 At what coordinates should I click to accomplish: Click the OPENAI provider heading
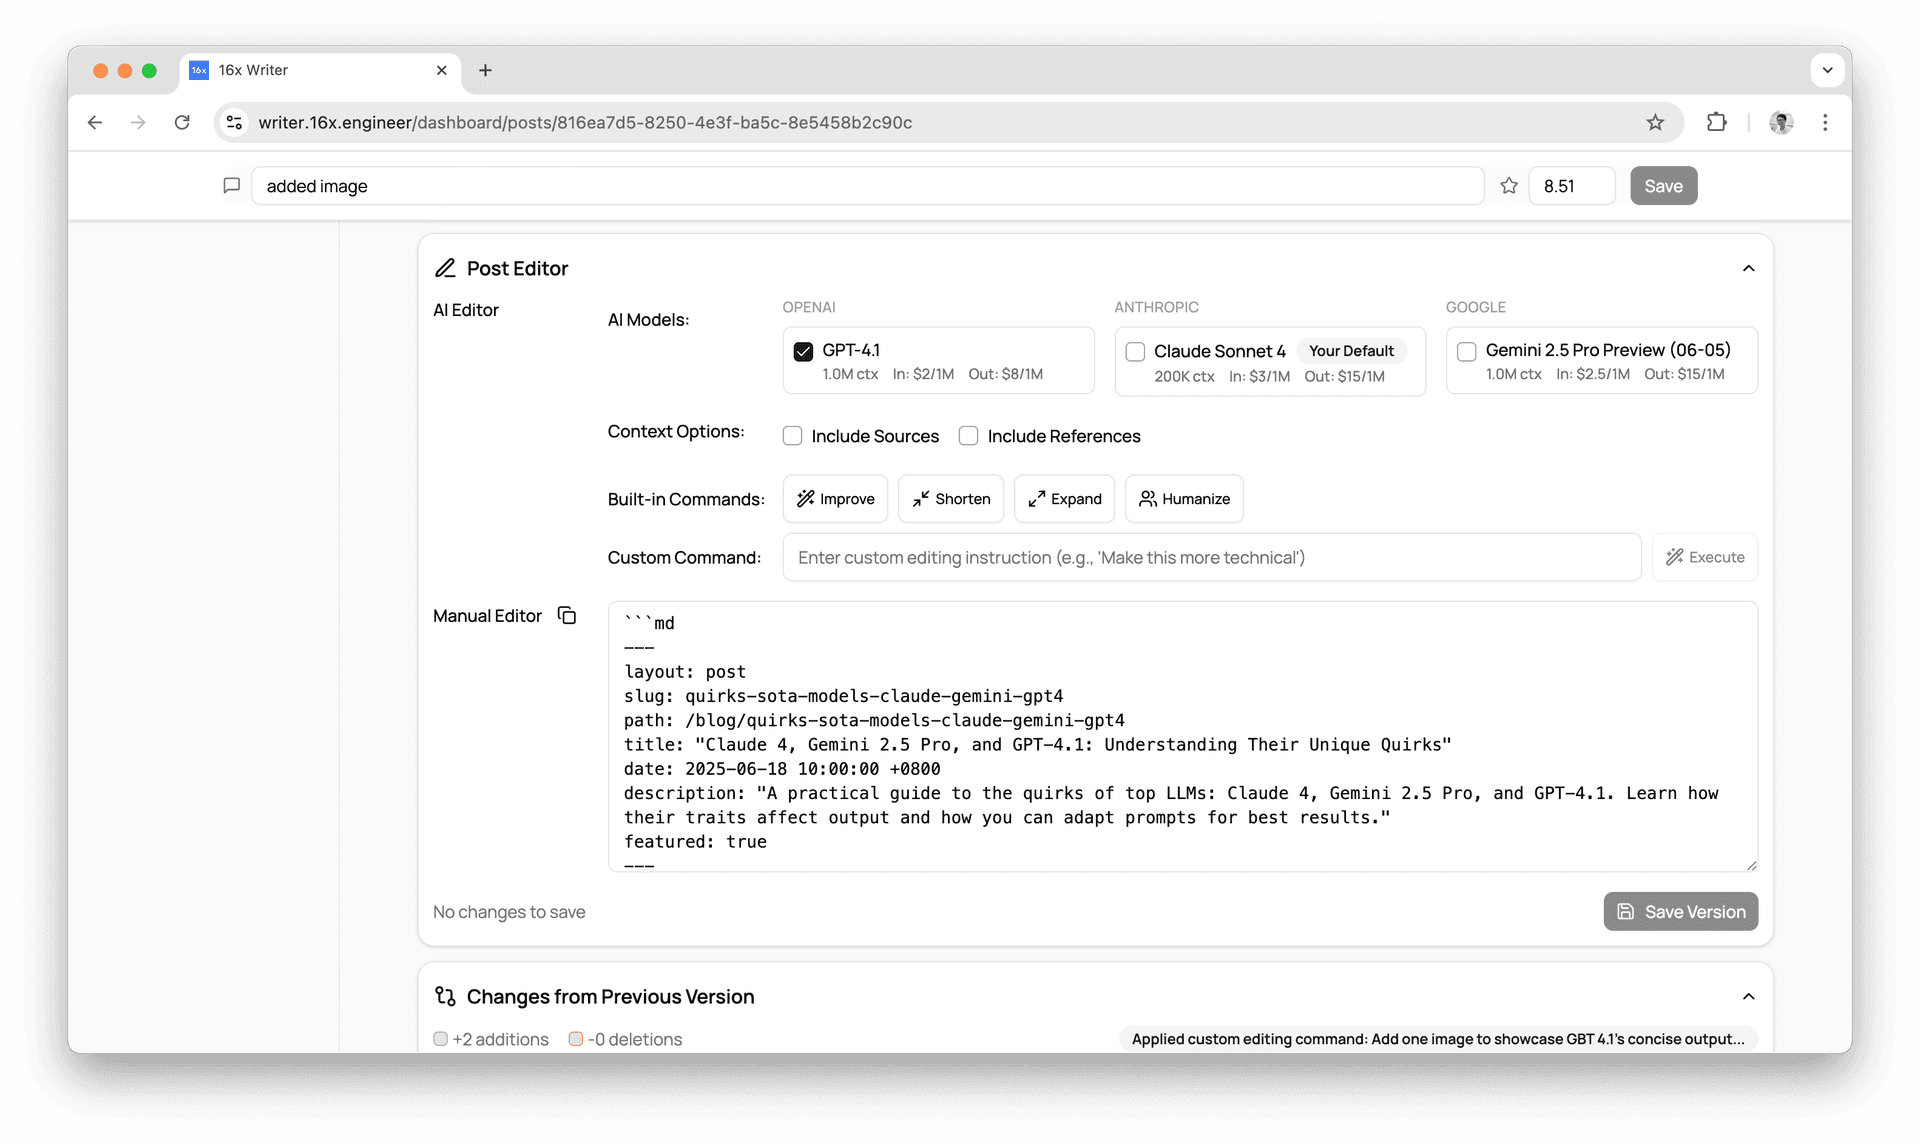click(x=808, y=307)
